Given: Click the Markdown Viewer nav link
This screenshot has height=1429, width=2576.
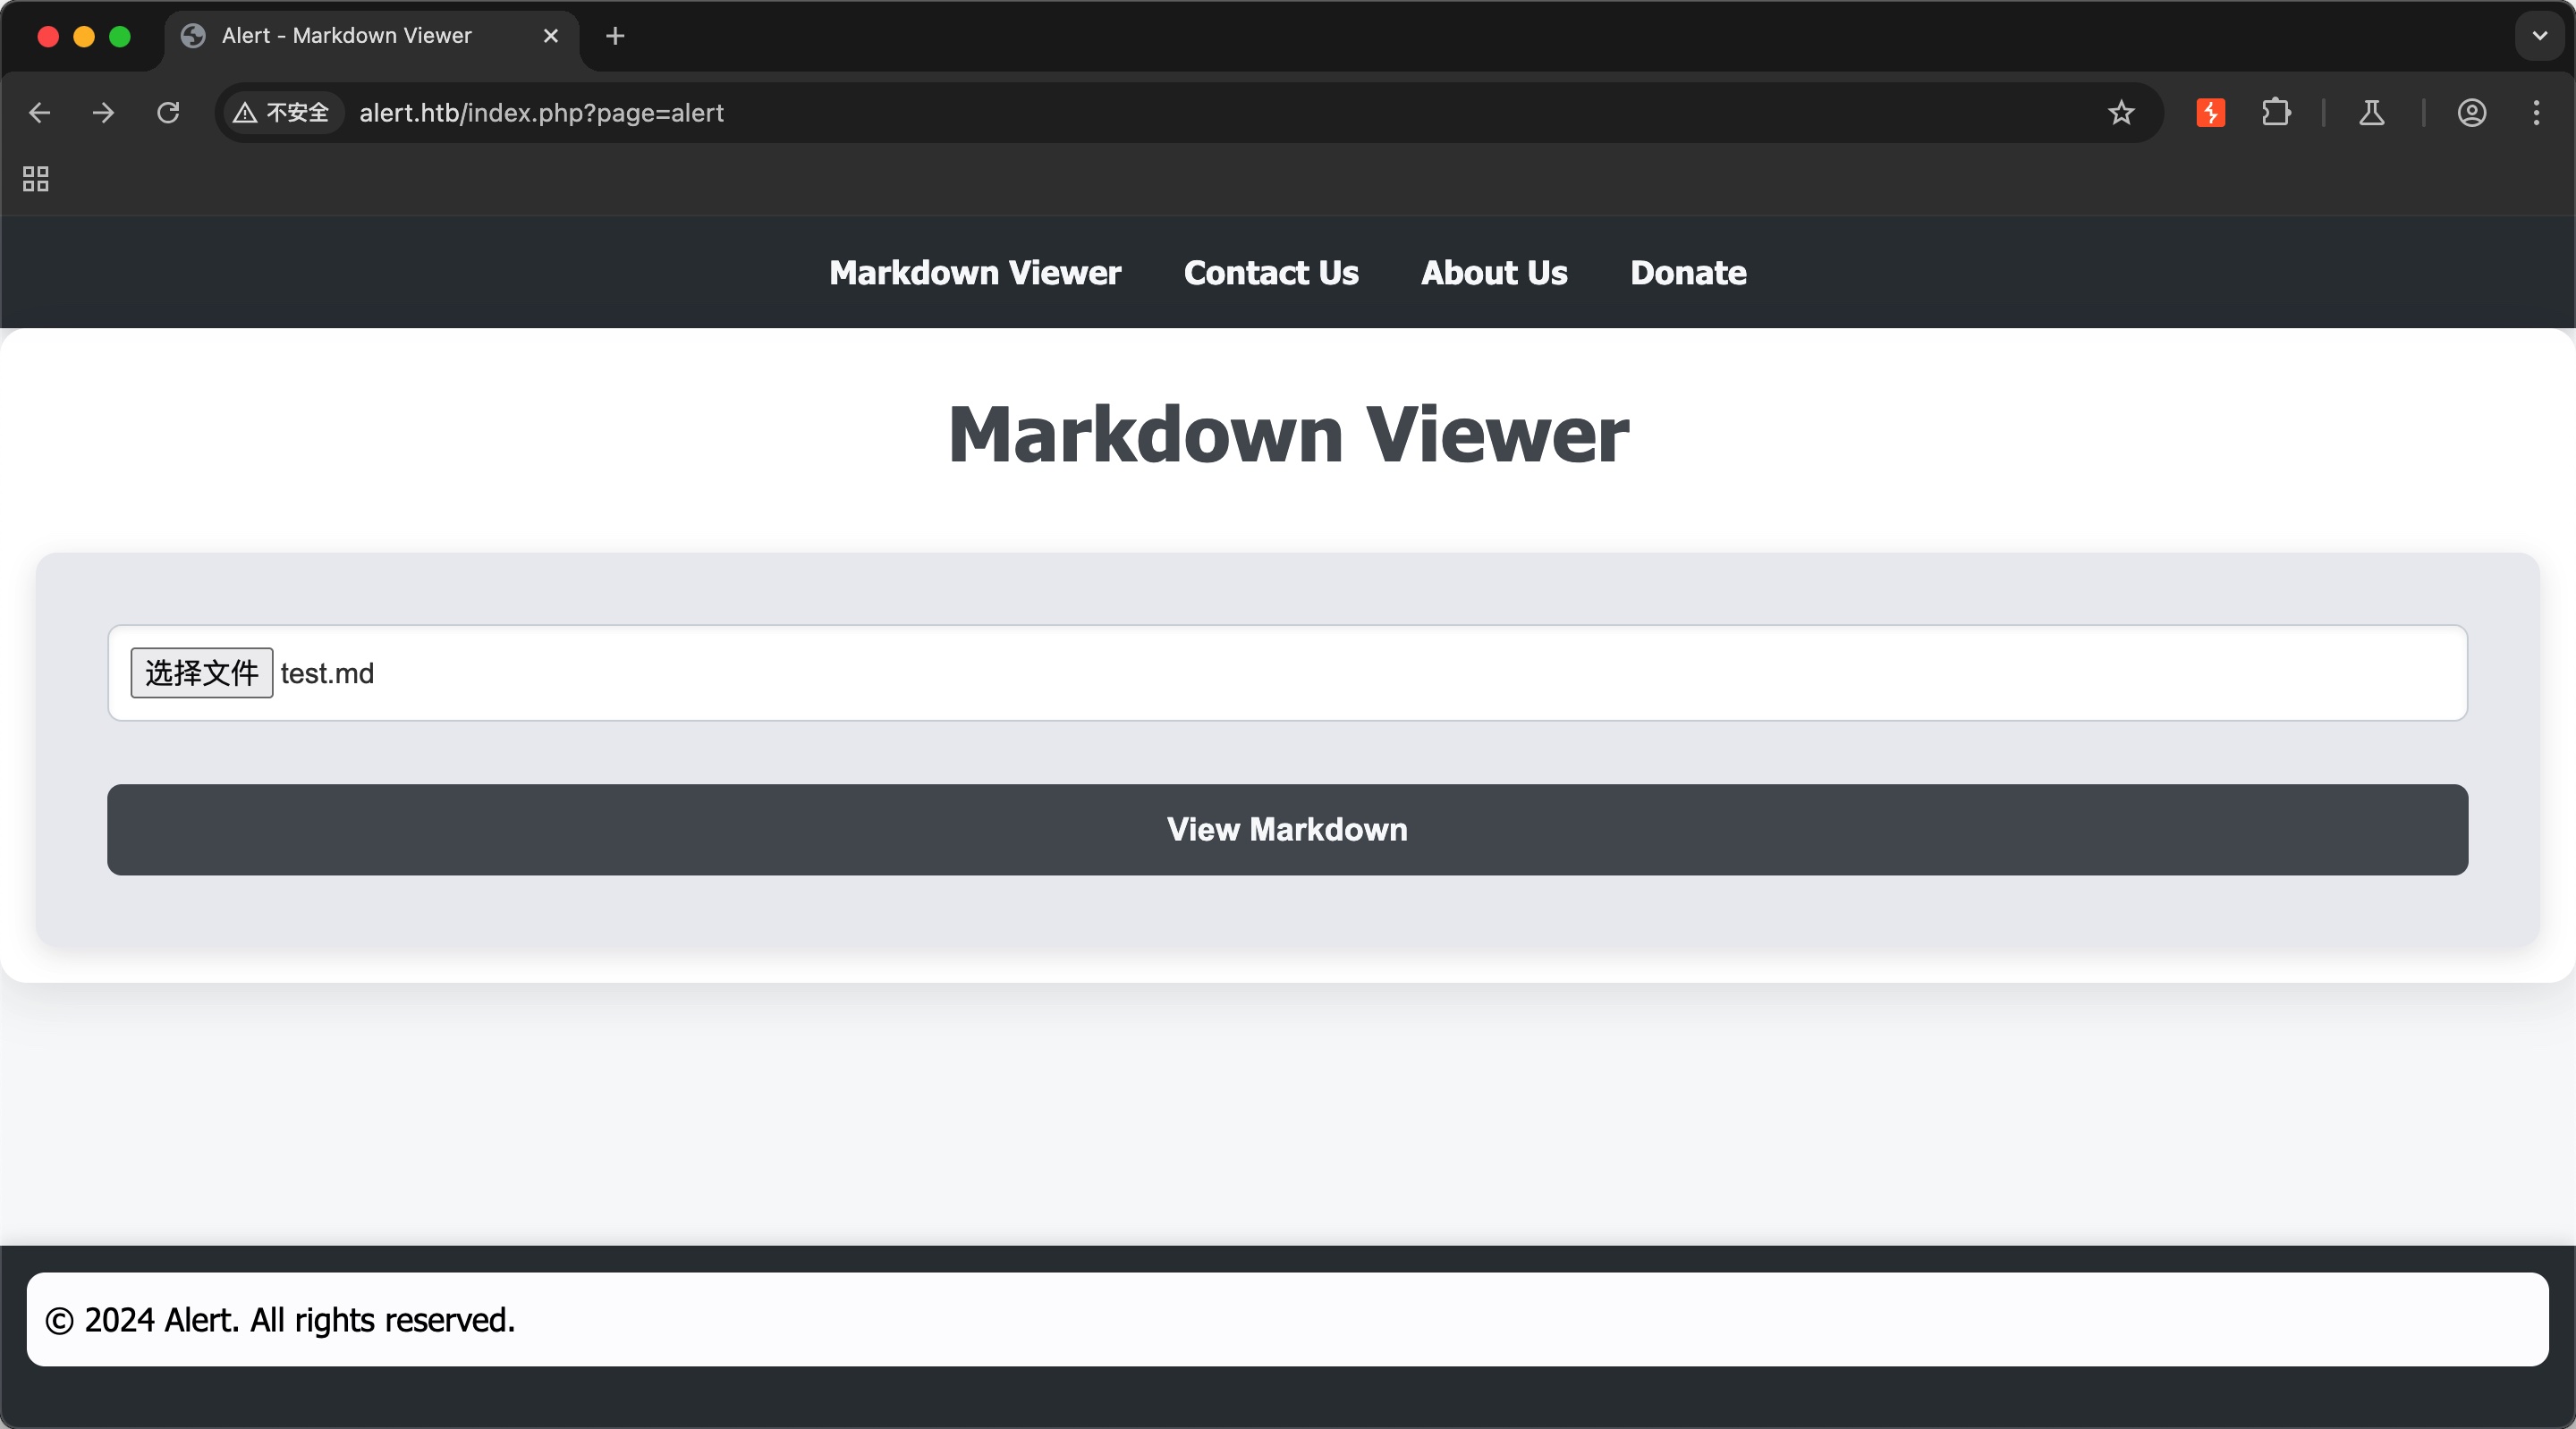Looking at the screenshot, I should point(975,273).
